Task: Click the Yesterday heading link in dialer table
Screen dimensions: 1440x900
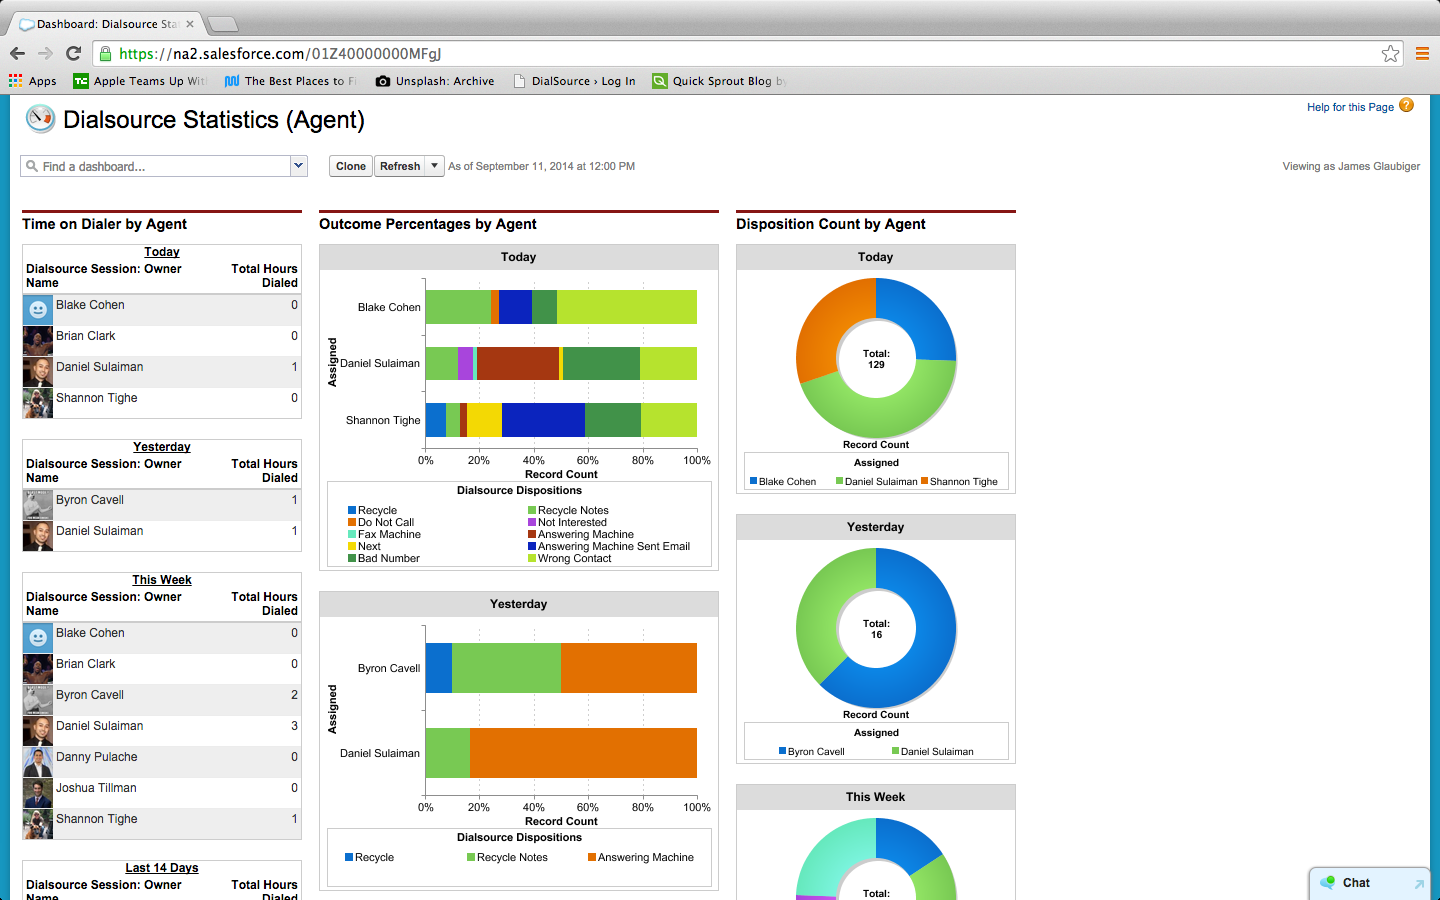Action: [x=161, y=447]
